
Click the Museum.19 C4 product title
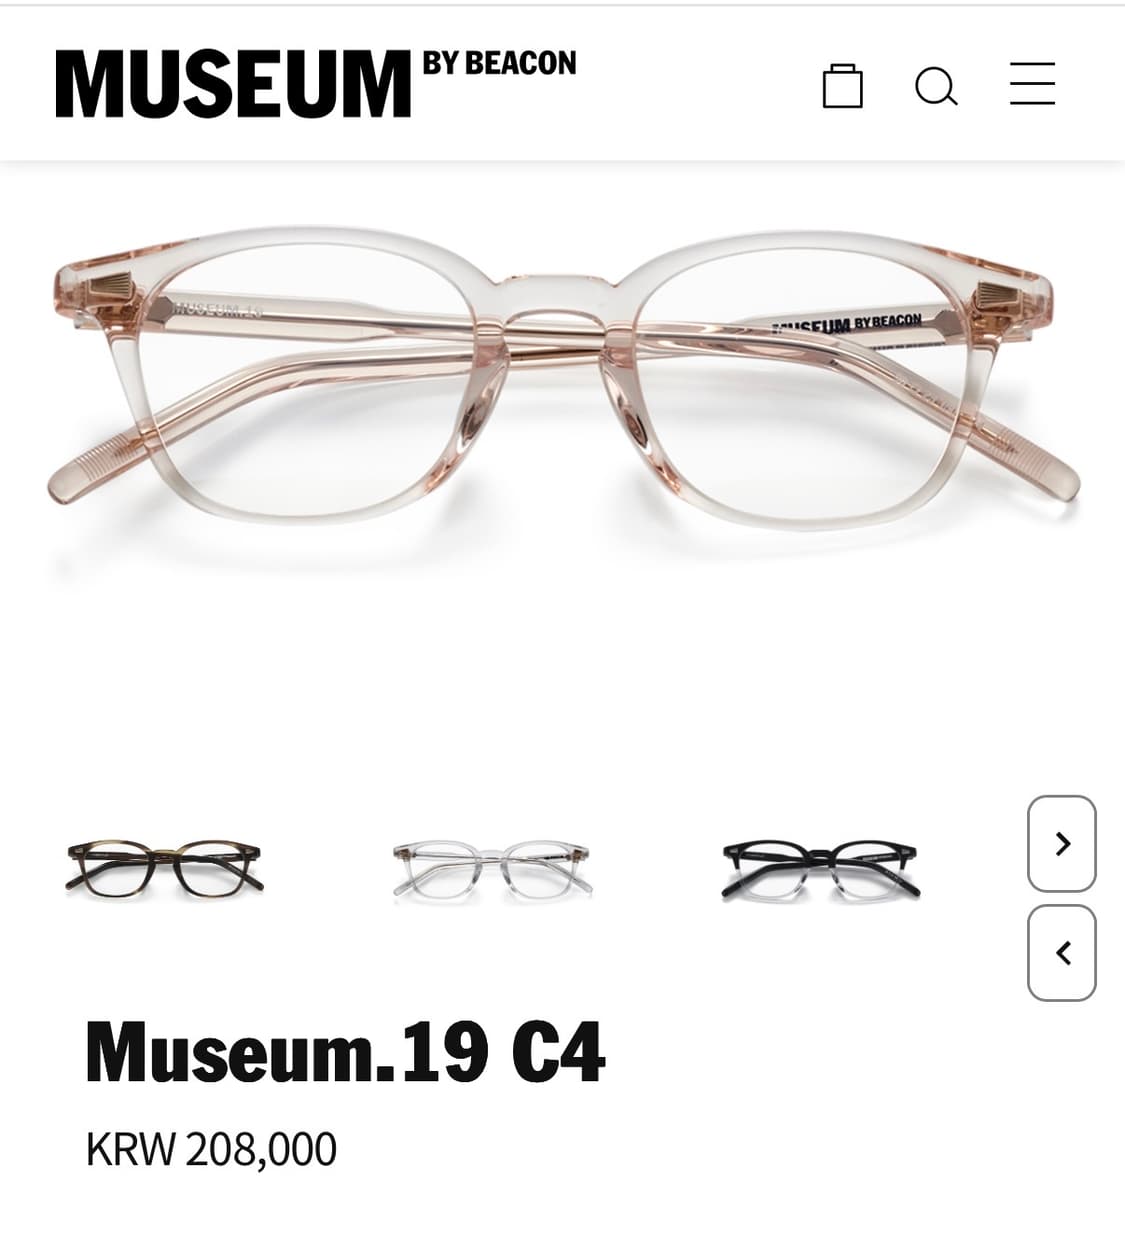point(345,1052)
